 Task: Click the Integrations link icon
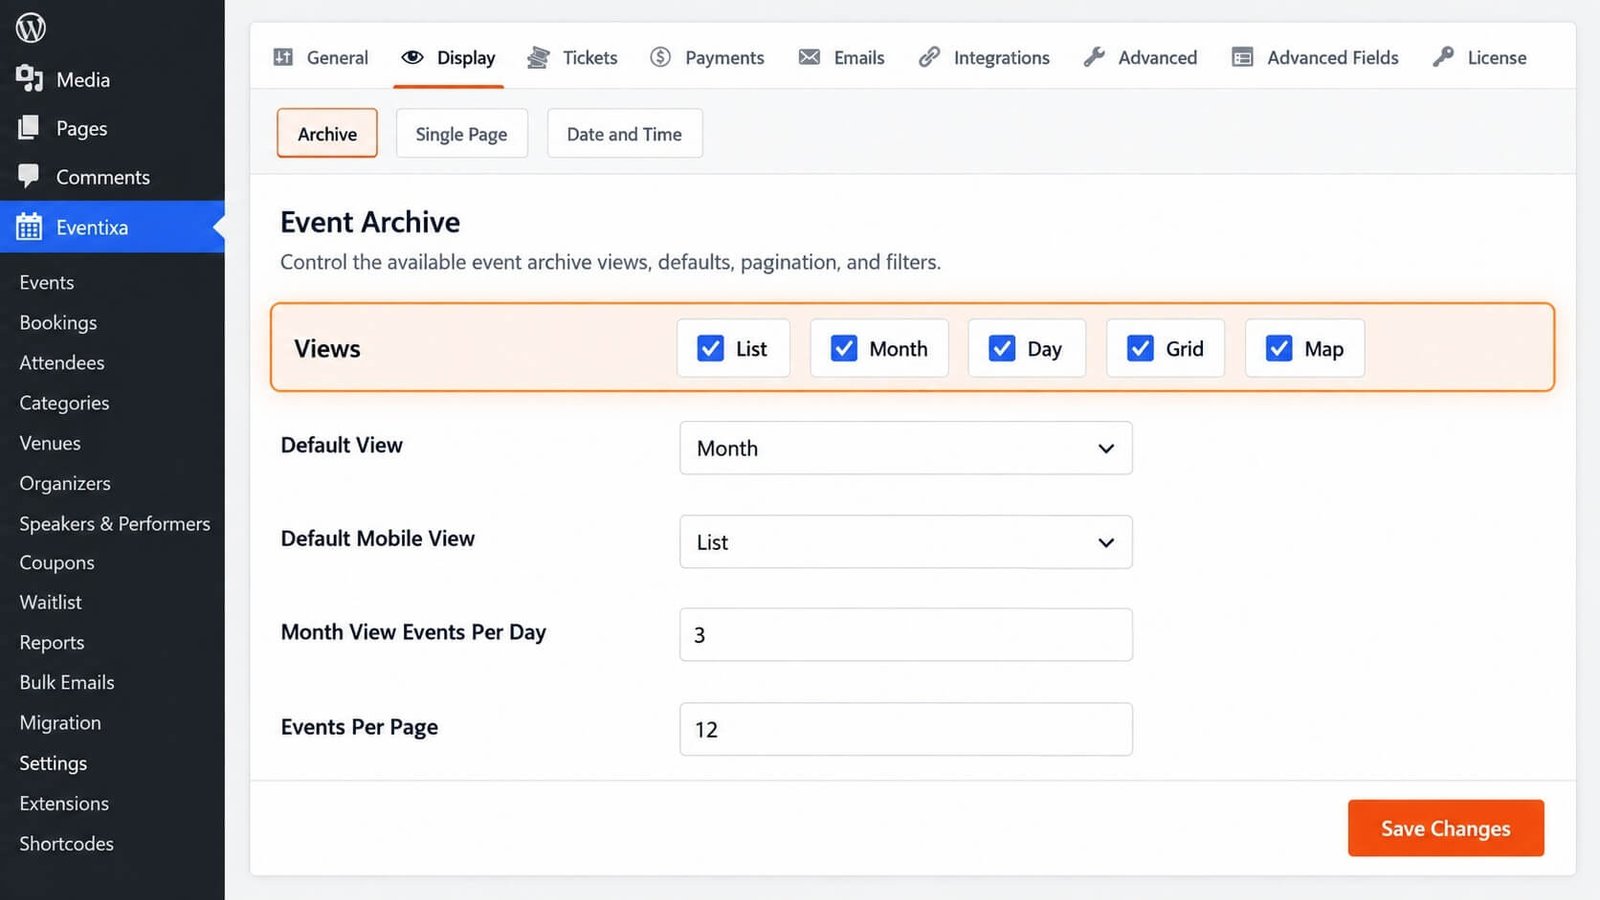929,57
